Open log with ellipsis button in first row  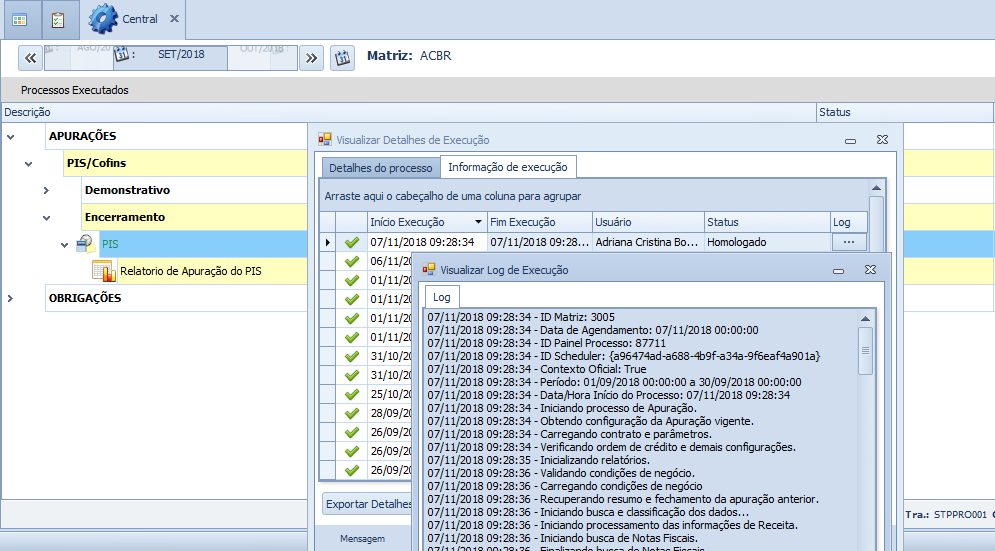[x=848, y=242]
